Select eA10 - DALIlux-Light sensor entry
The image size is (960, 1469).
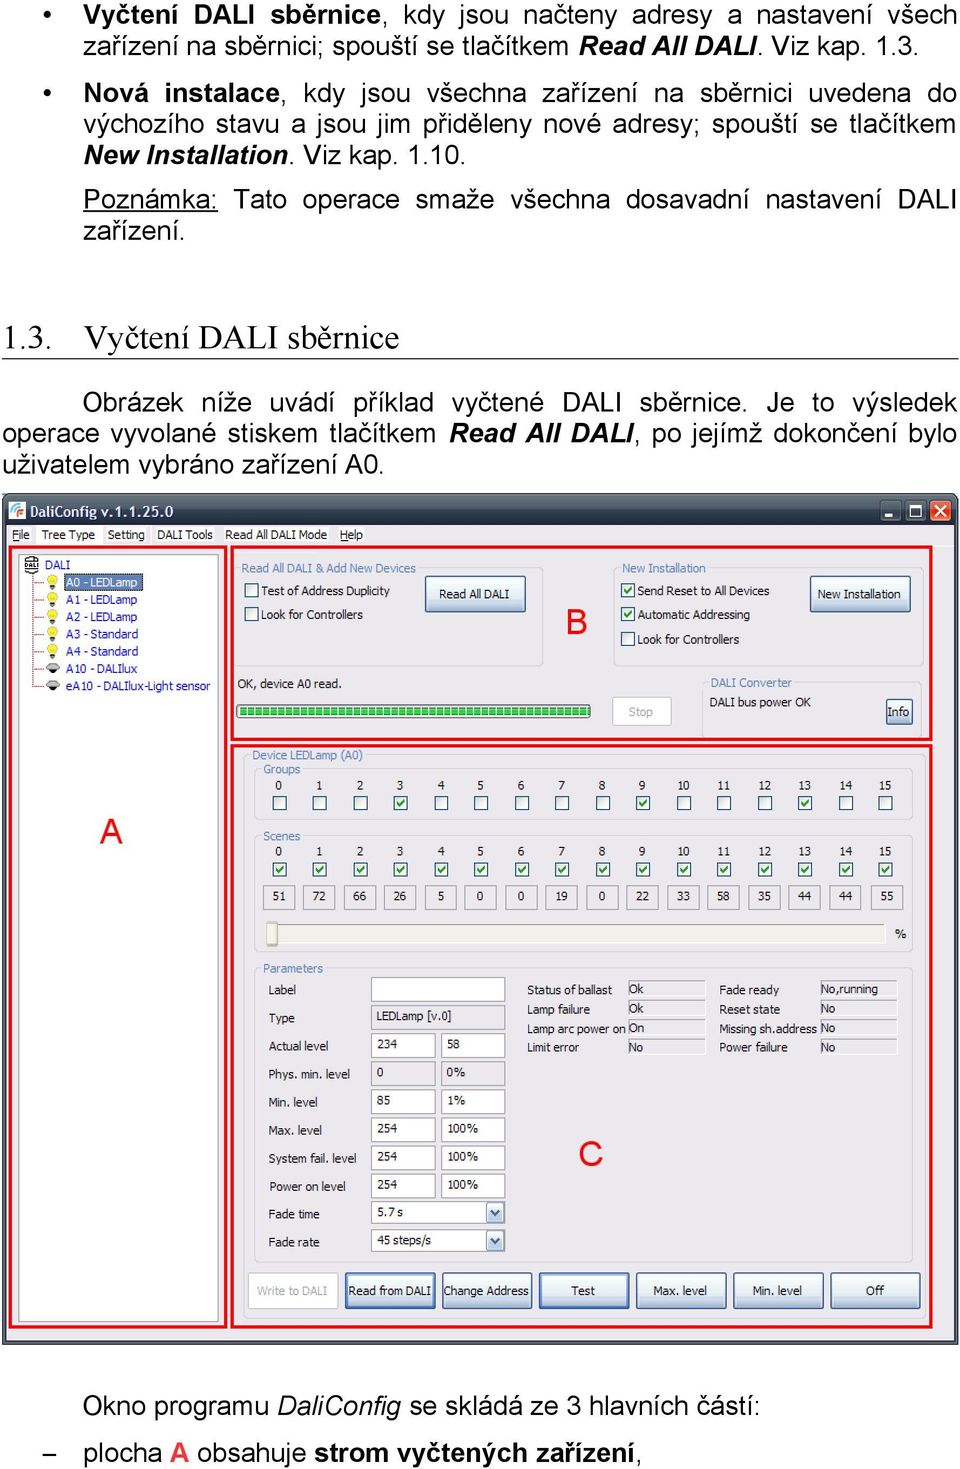pyautogui.click(x=138, y=686)
